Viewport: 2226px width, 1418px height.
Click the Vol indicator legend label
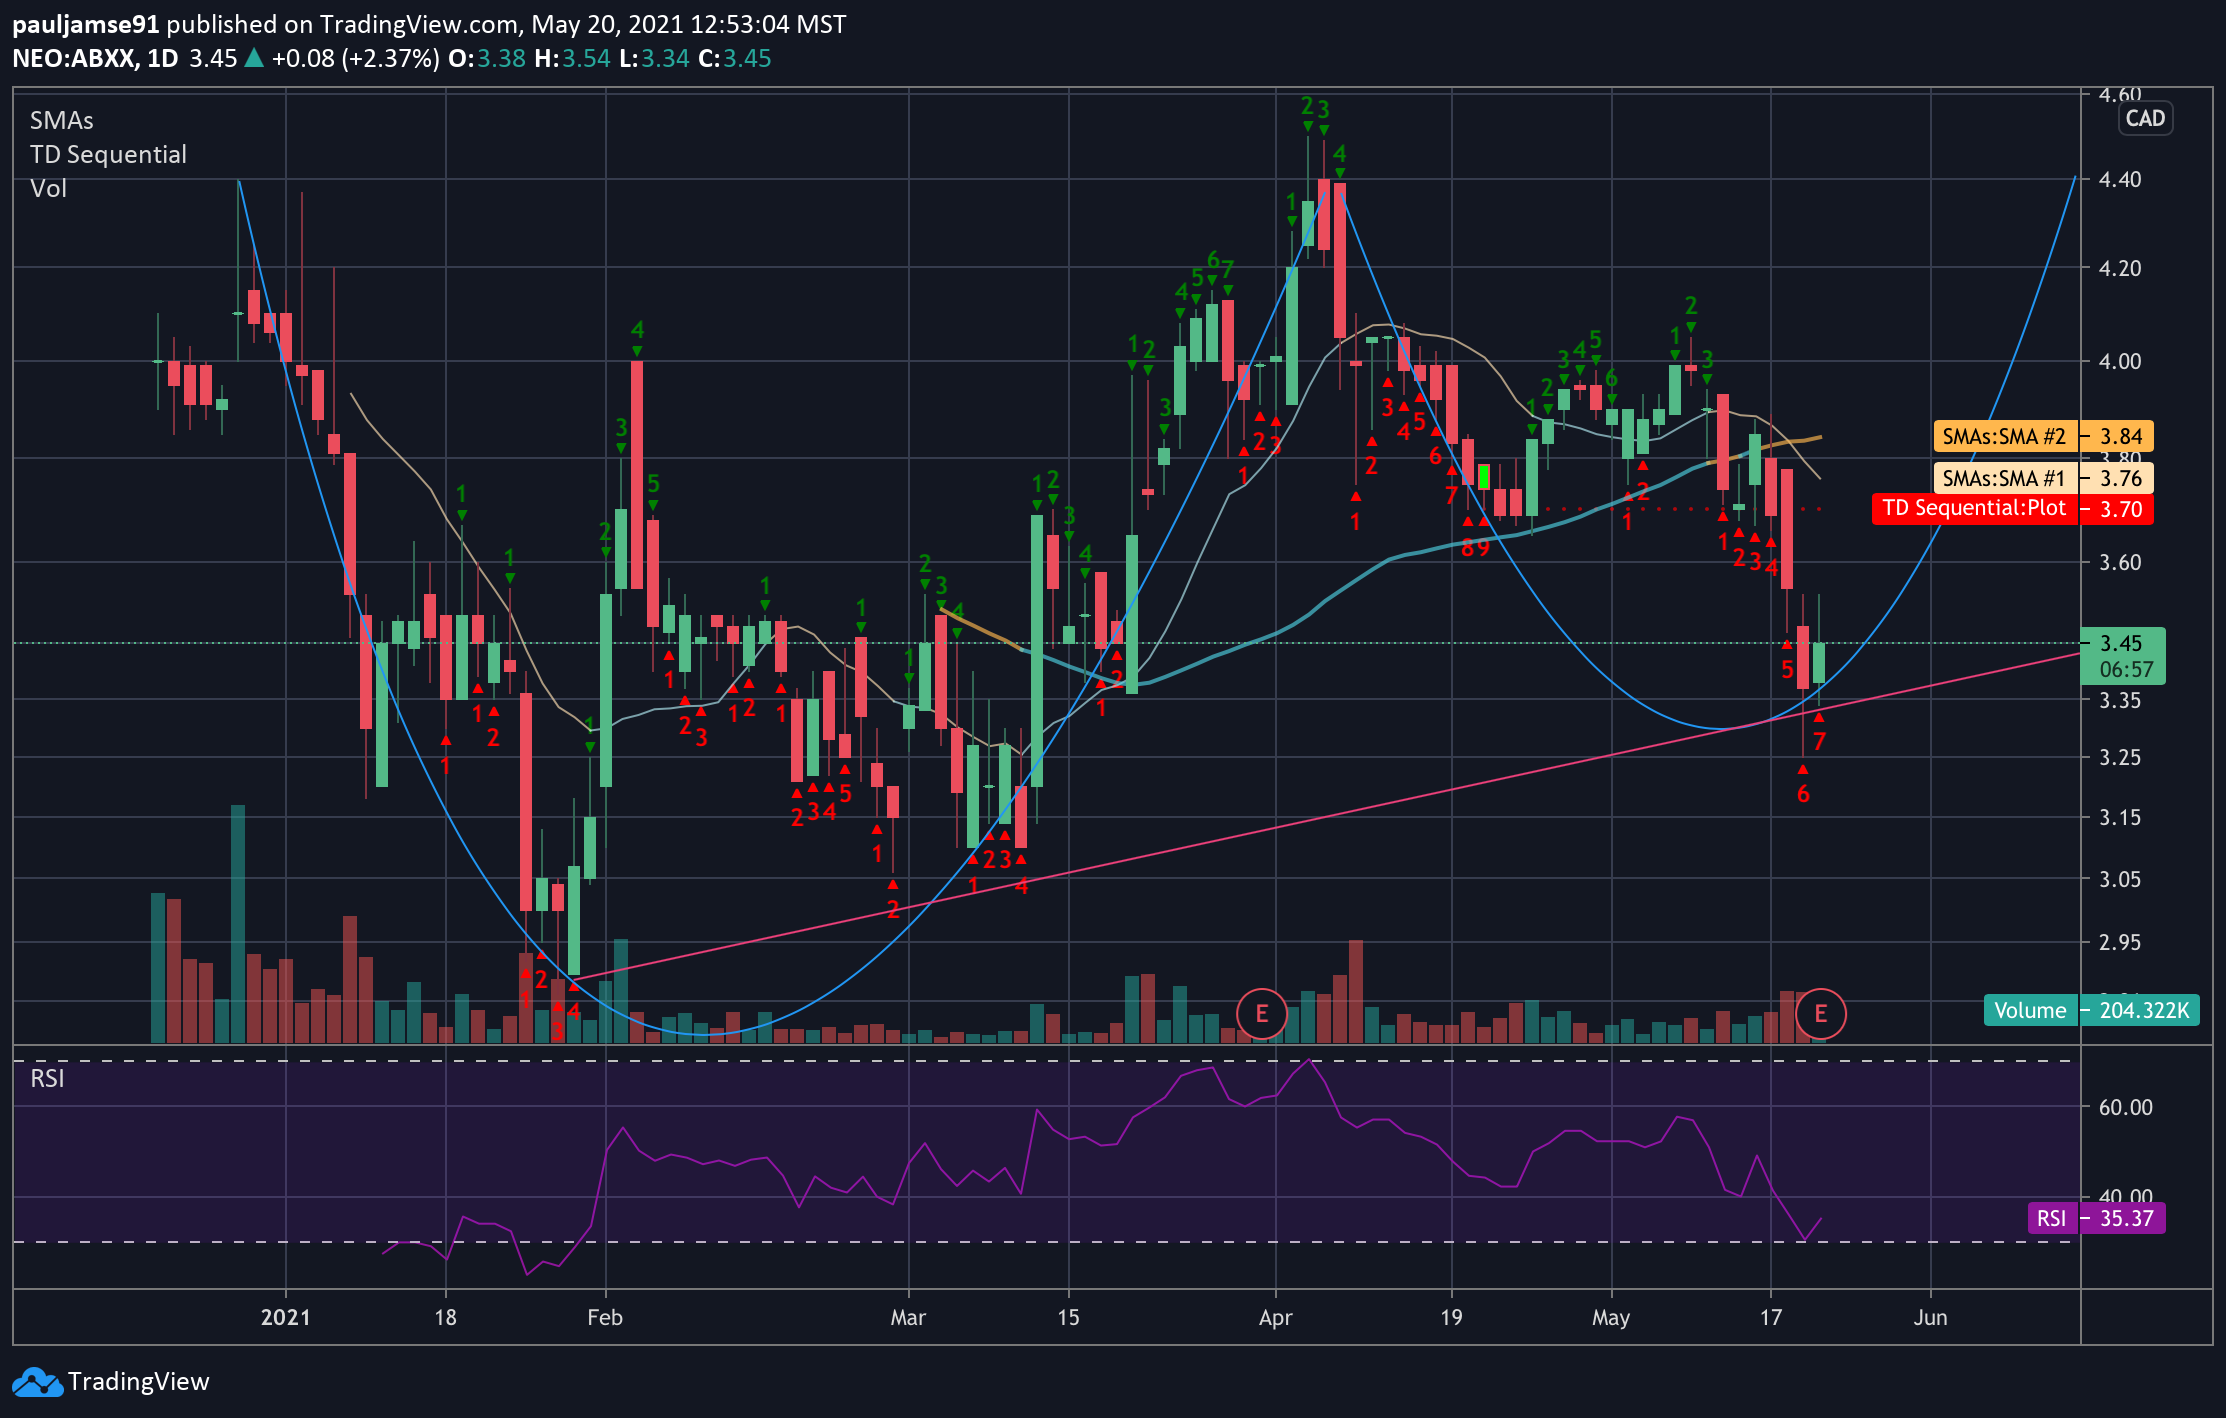coord(48,188)
